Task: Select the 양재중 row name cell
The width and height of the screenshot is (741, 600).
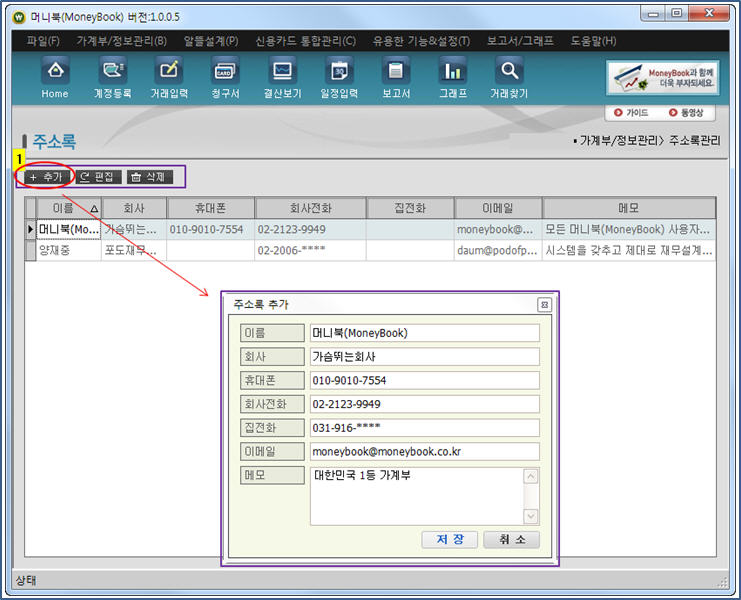Action: tap(69, 250)
